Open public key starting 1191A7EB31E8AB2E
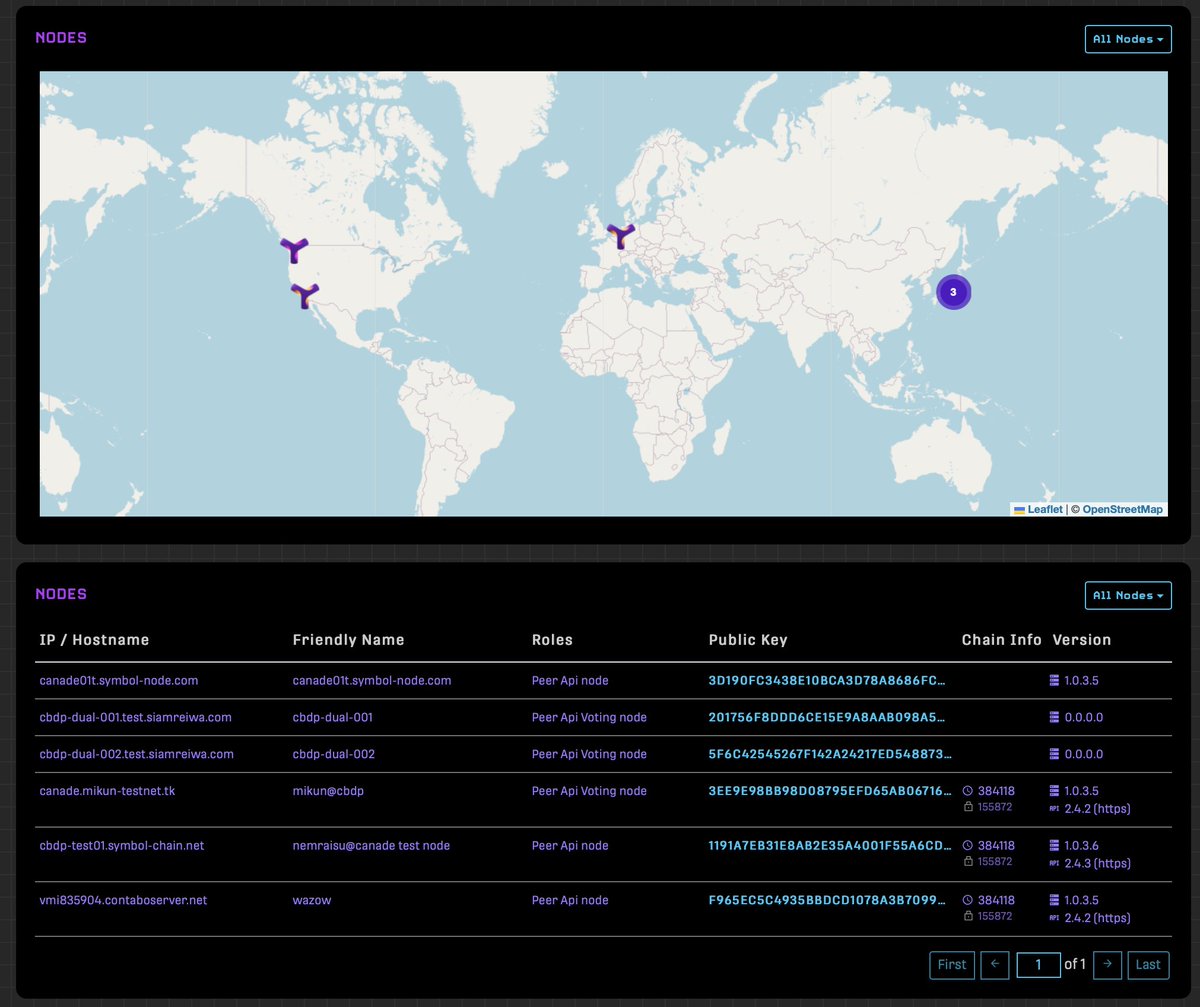This screenshot has width=1200, height=1007. tap(831, 846)
